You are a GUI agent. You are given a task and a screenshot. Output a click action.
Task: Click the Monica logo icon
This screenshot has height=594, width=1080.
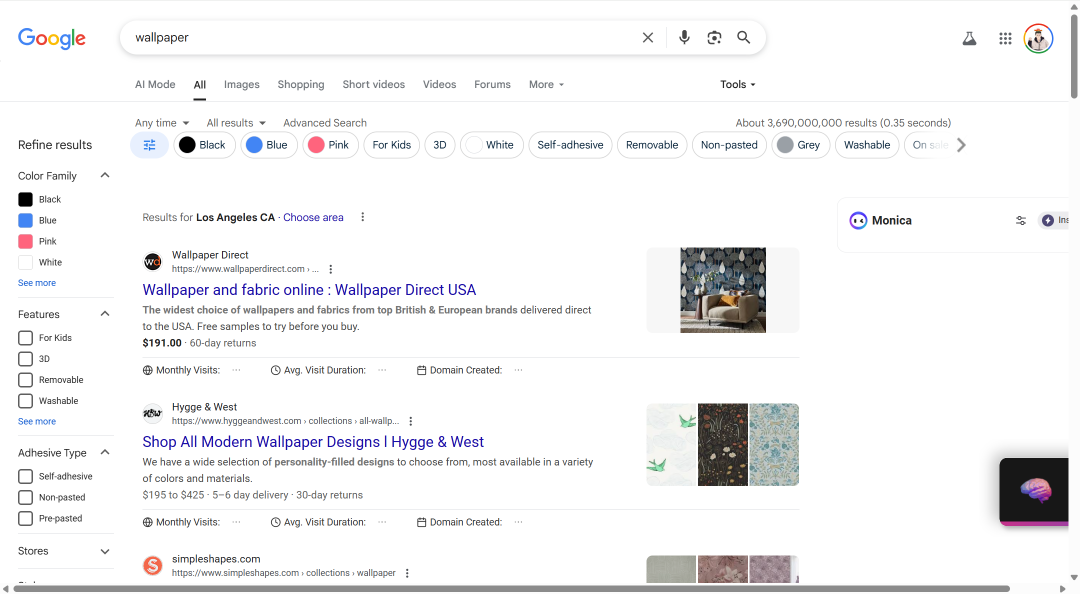pos(858,221)
